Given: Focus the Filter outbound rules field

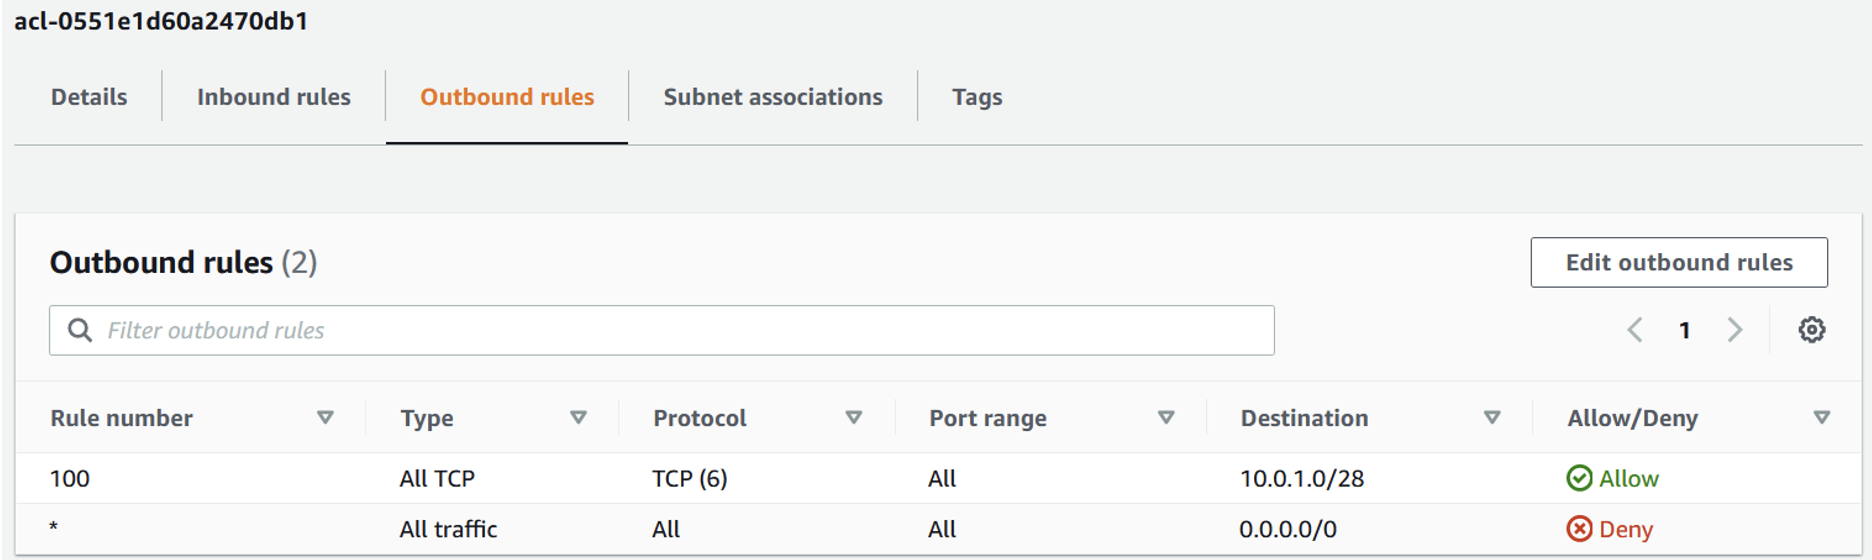Looking at the screenshot, I should tap(680, 330).
